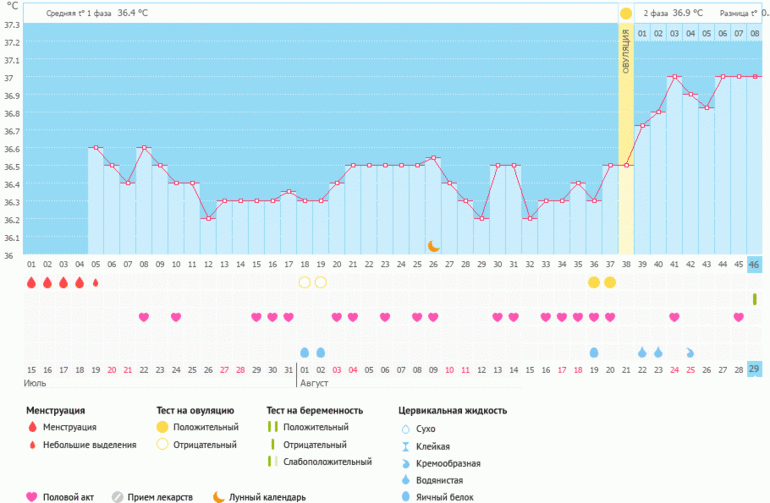Click negative ovulation test circle on day 18

click(305, 282)
